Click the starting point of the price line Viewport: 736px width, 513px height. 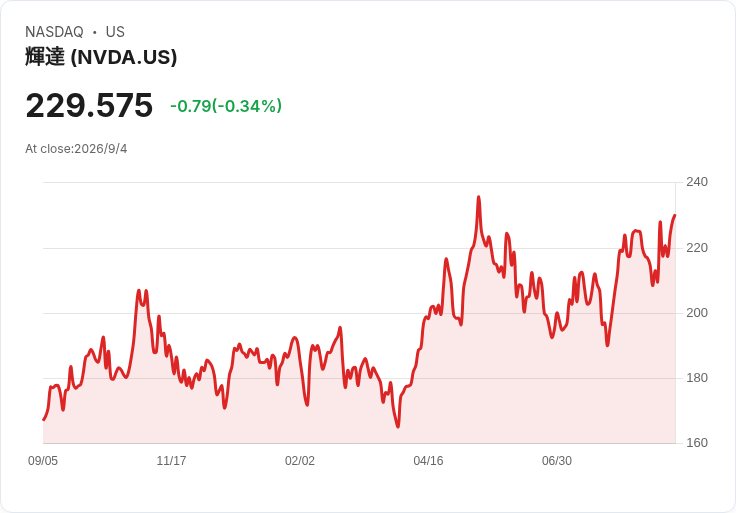[x=44, y=420]
